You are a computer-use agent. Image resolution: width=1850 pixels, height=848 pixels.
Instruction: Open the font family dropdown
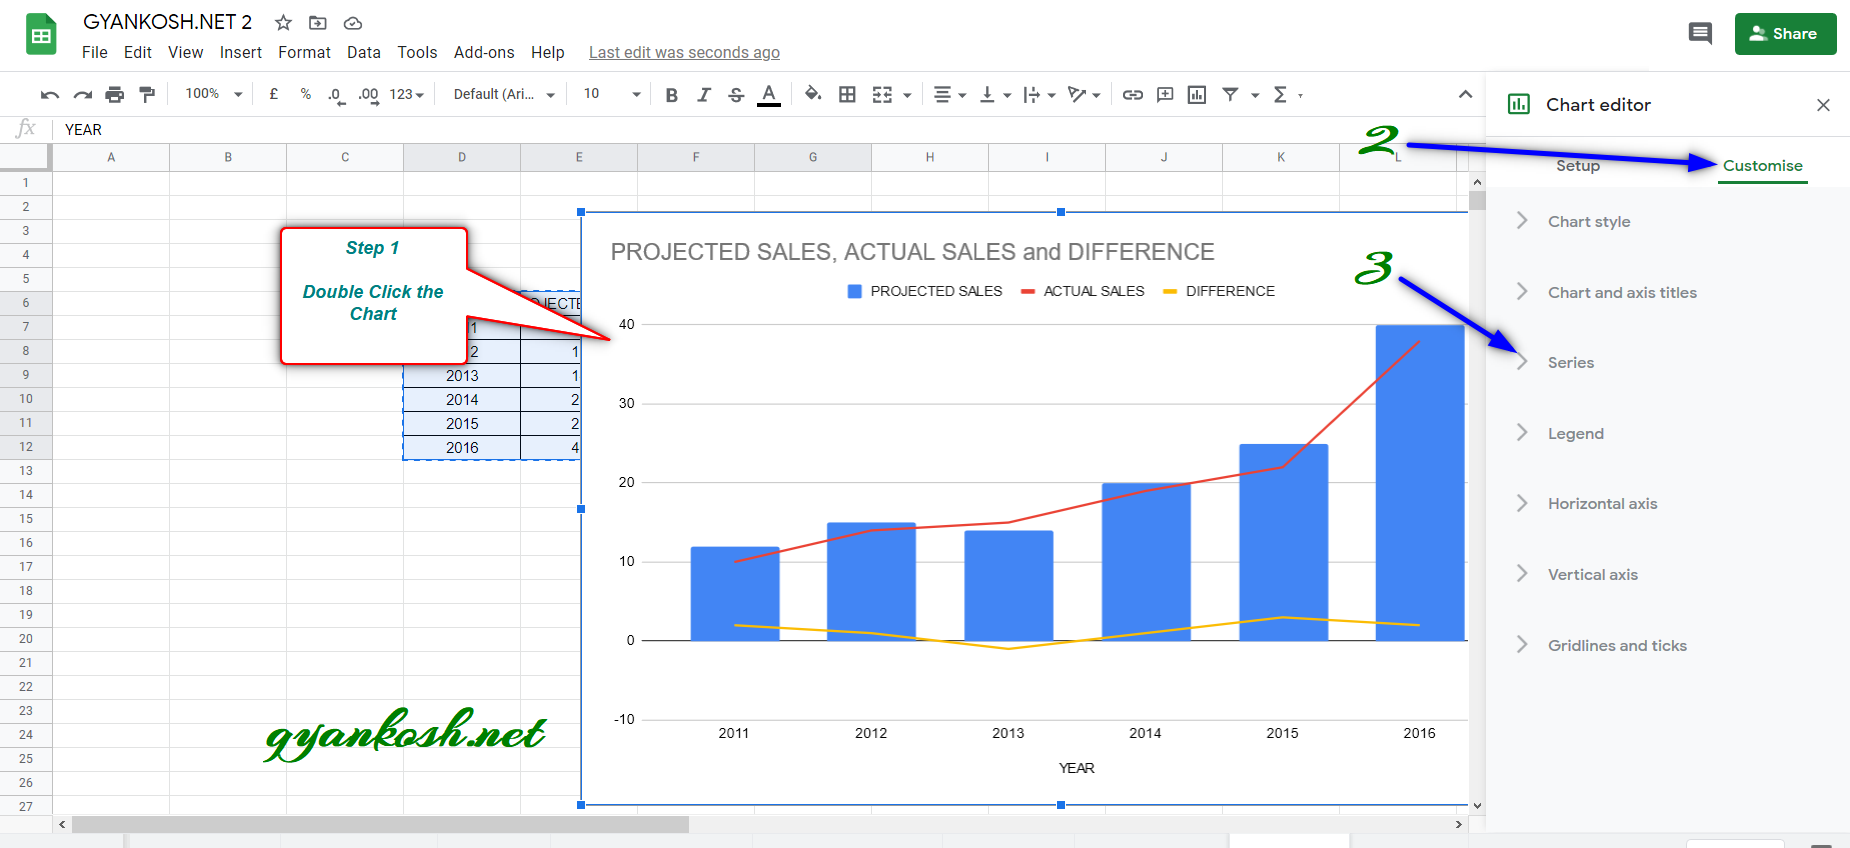[x=504, y=94]
